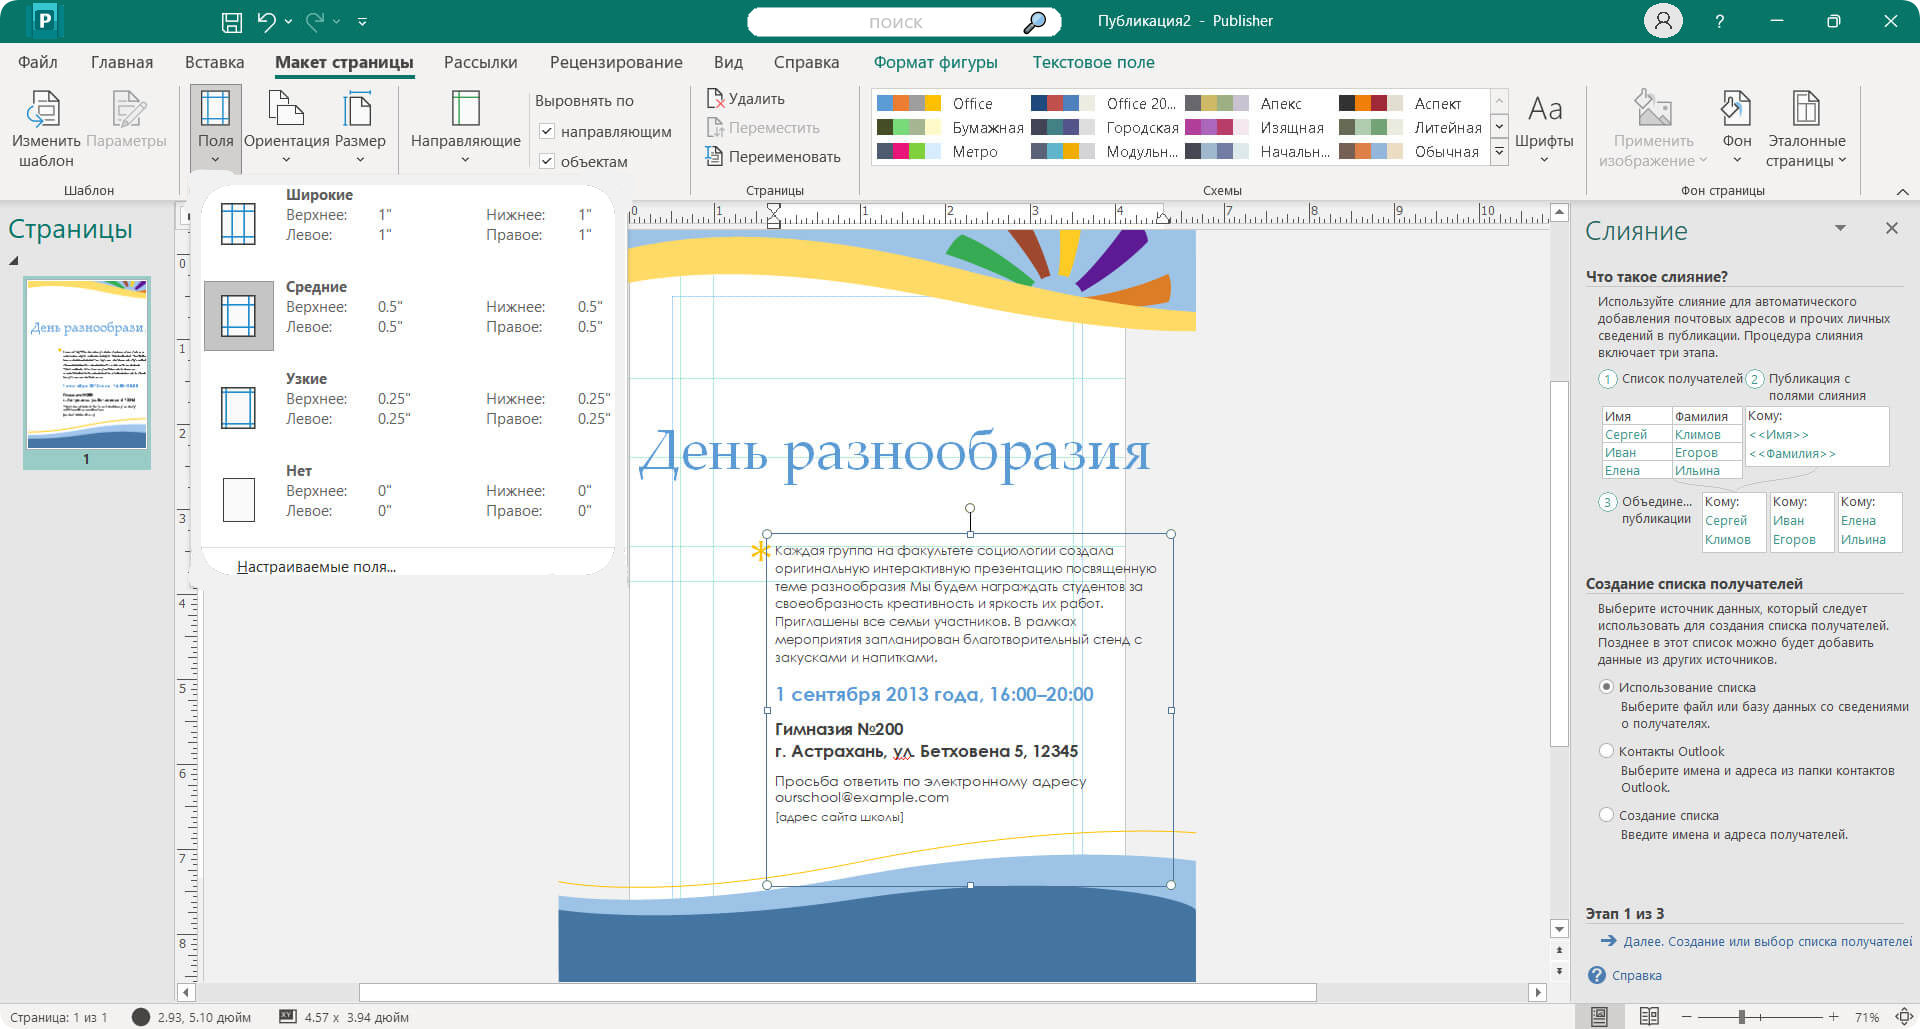Open the Поля margins button

[x=215, y=129]
